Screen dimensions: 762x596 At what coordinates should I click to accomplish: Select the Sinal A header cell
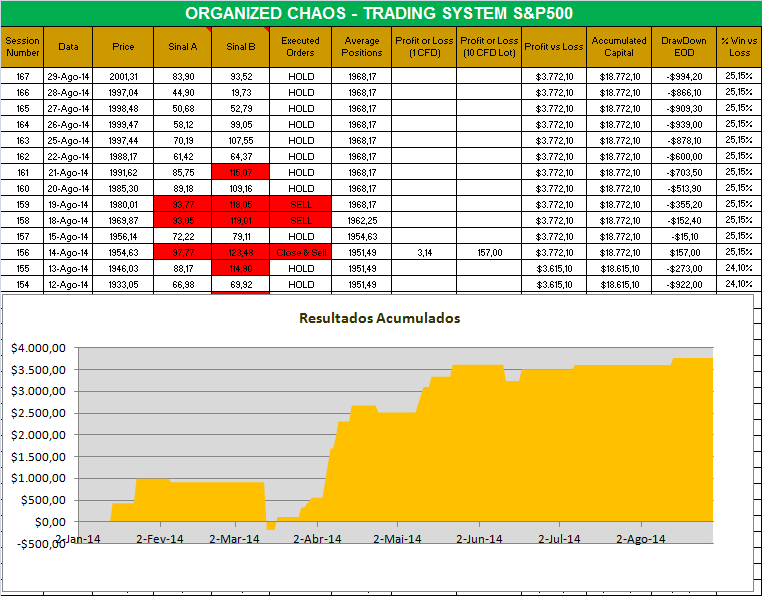pyautogui.click(x=183, y=47)
